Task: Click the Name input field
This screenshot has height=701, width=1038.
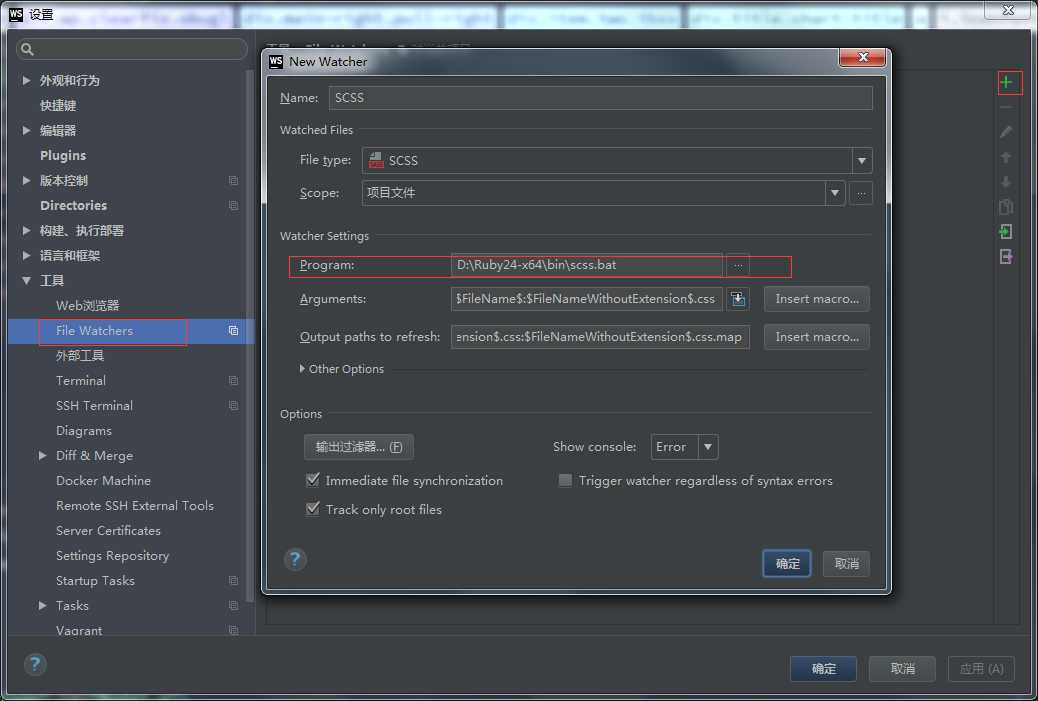Action: tap(600, 98)
